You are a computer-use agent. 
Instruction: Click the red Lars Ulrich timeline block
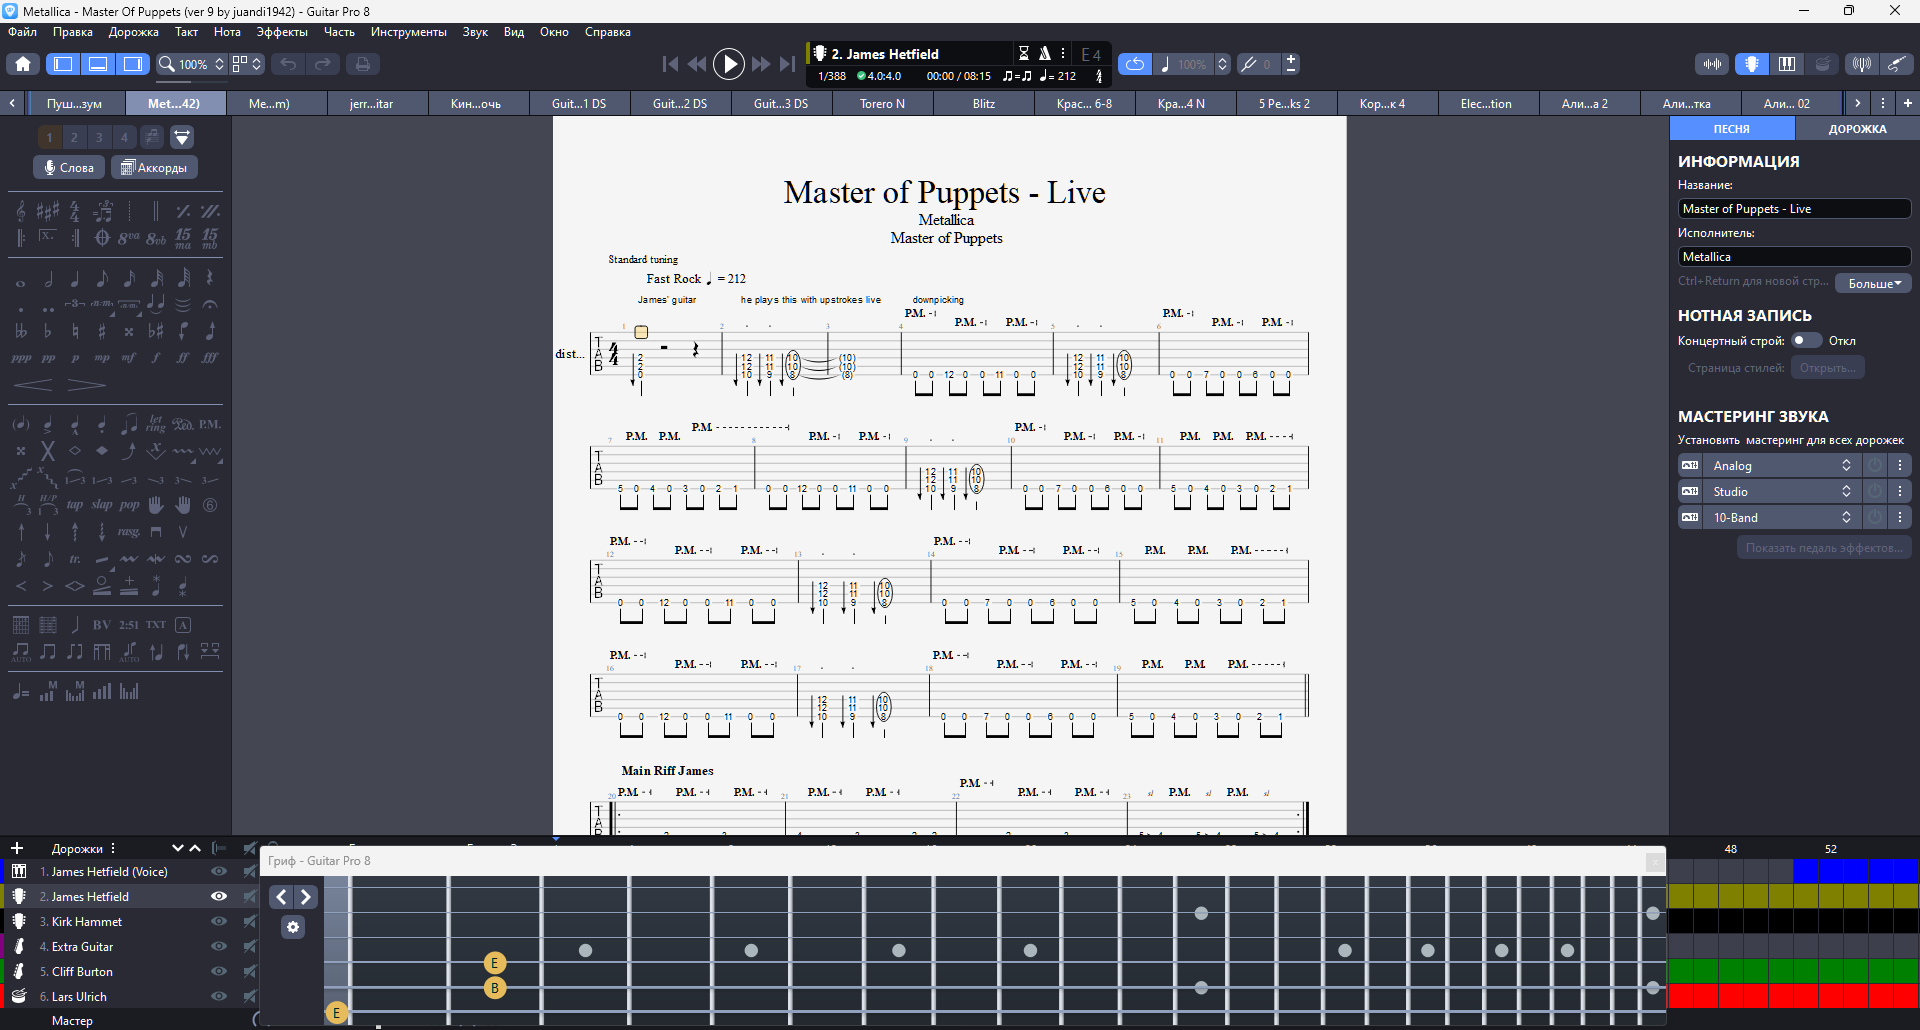(x=1793, y=996)
